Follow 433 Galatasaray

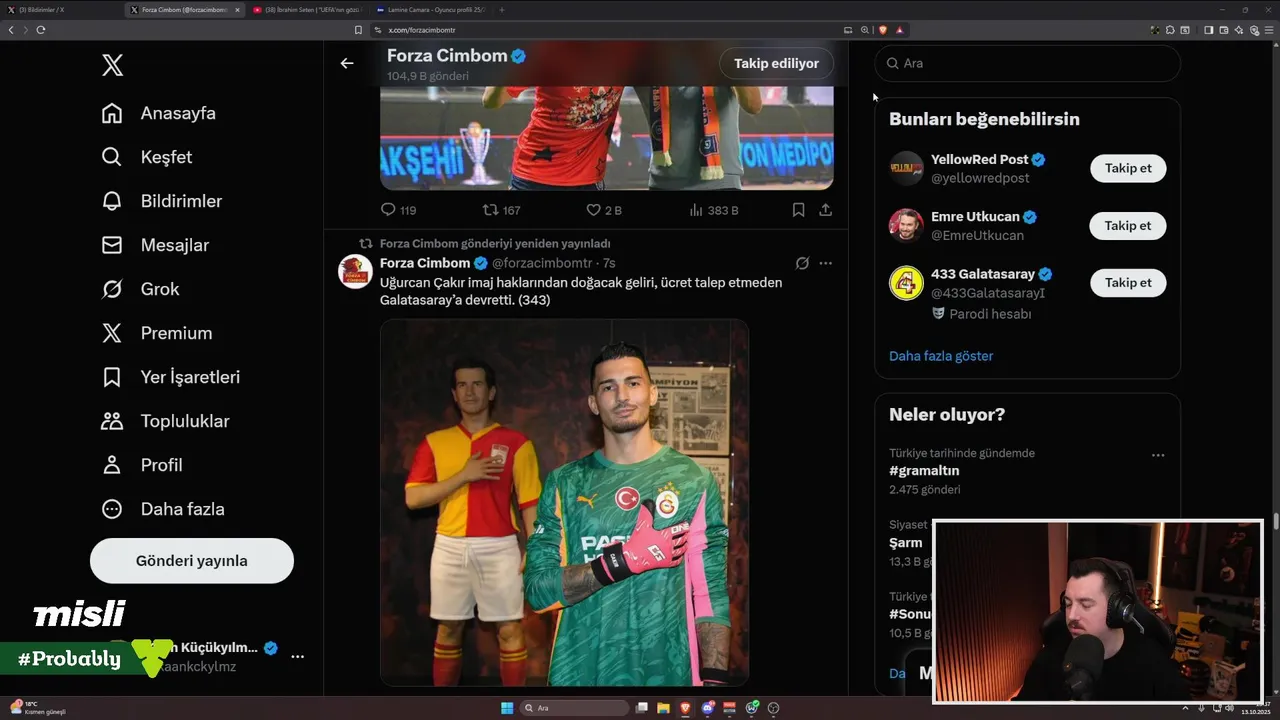pos(1128,283)
